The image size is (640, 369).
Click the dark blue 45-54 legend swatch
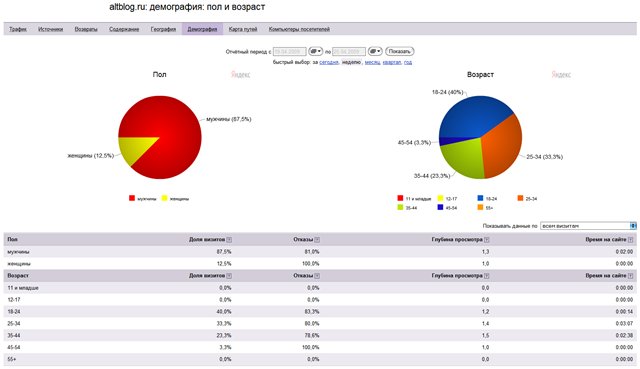click(x=440, y=207)
